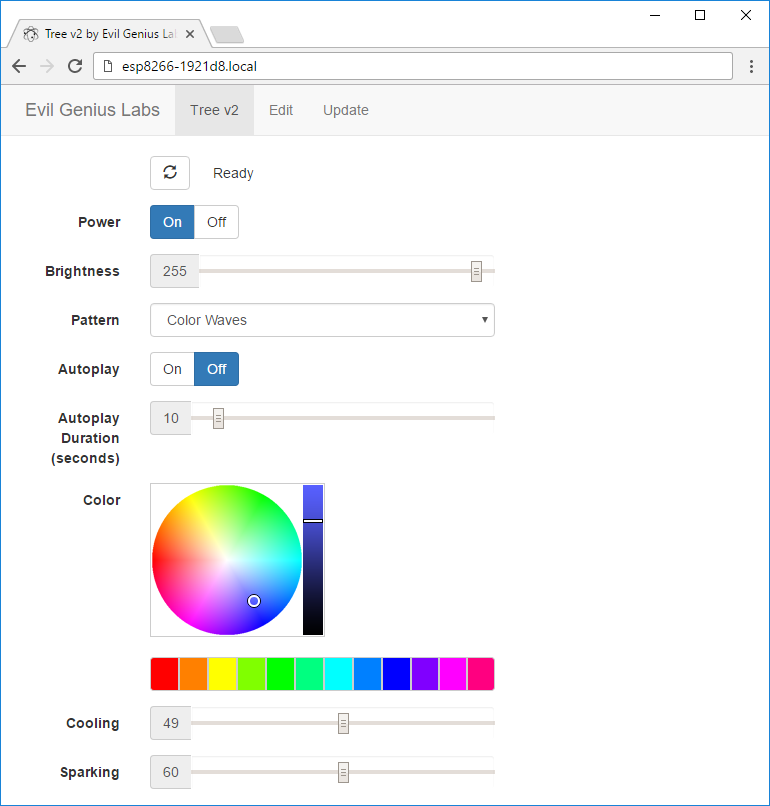Open Chrome three-dot menu
Image resolution: width=770 pixels, height=806 pixels.
[x=752, y=66]
